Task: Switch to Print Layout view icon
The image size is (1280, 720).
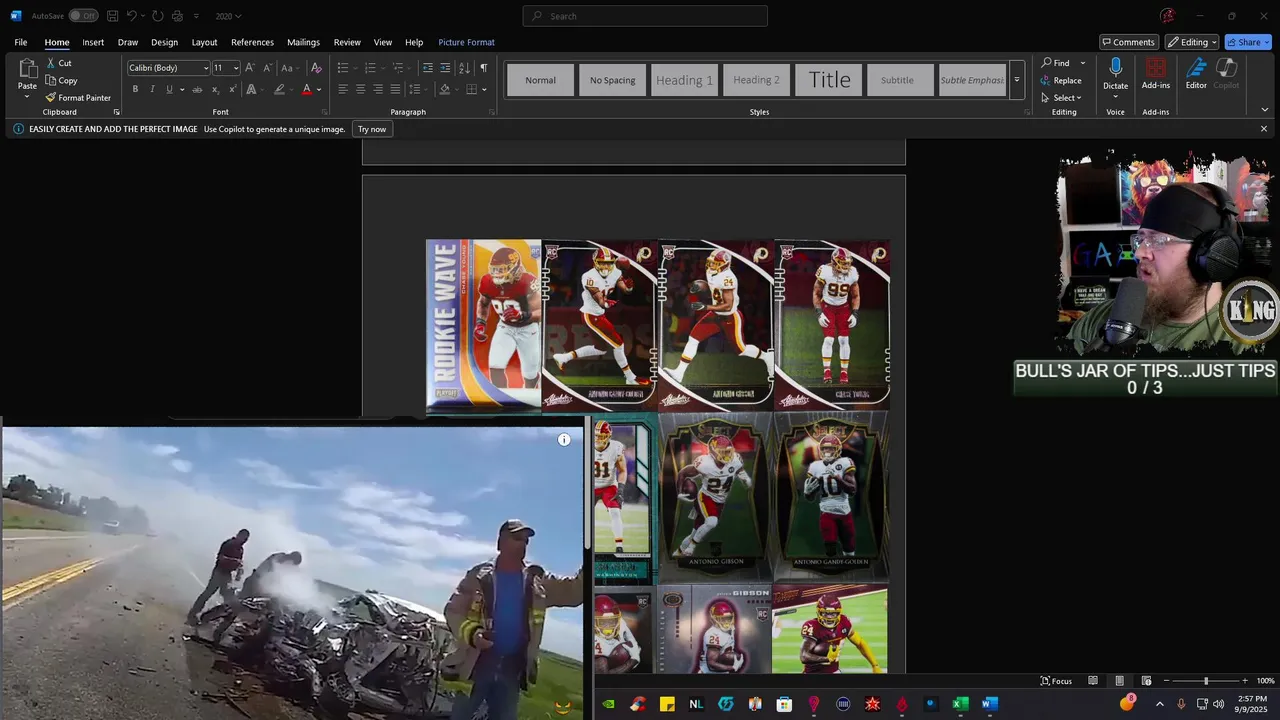Action: pyautogui.click(x=1119, y=681)
